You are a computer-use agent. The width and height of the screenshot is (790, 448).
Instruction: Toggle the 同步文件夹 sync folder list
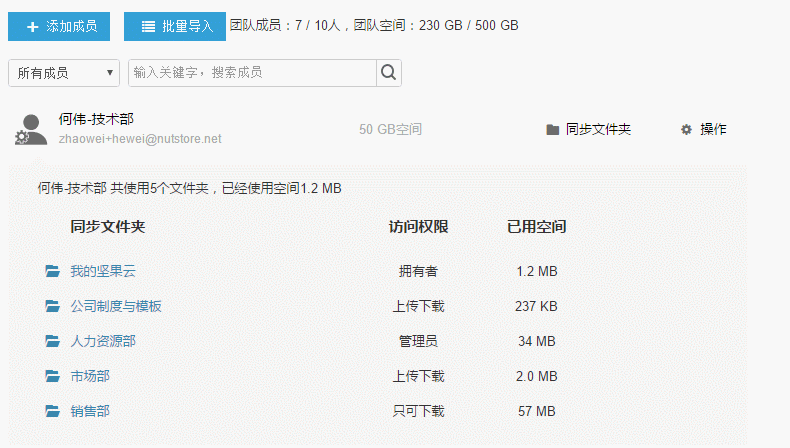[x=588, y=130]
